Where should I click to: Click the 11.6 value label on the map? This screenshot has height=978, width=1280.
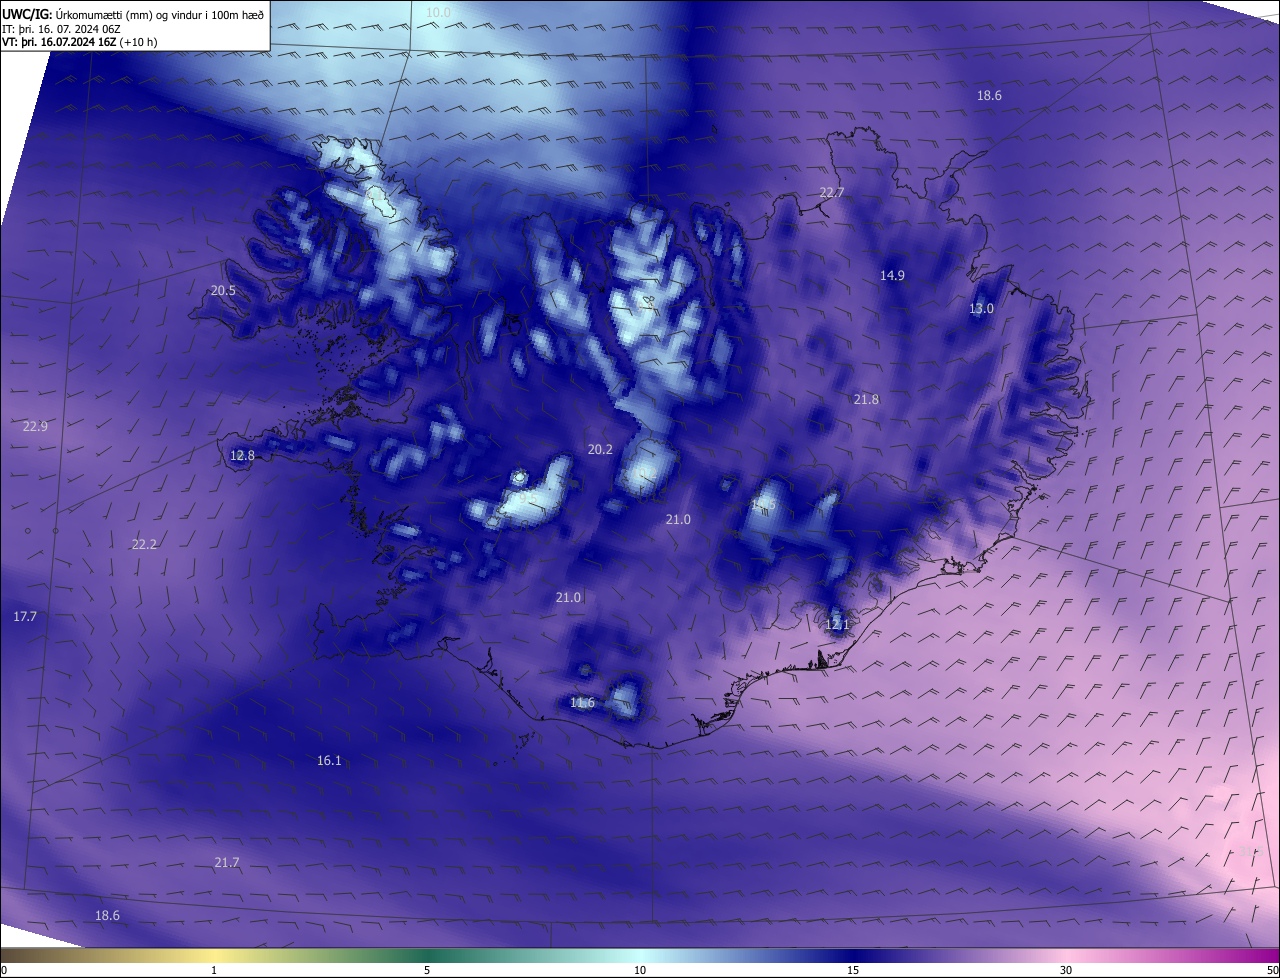pyautogui.click(x=582, y=702)
